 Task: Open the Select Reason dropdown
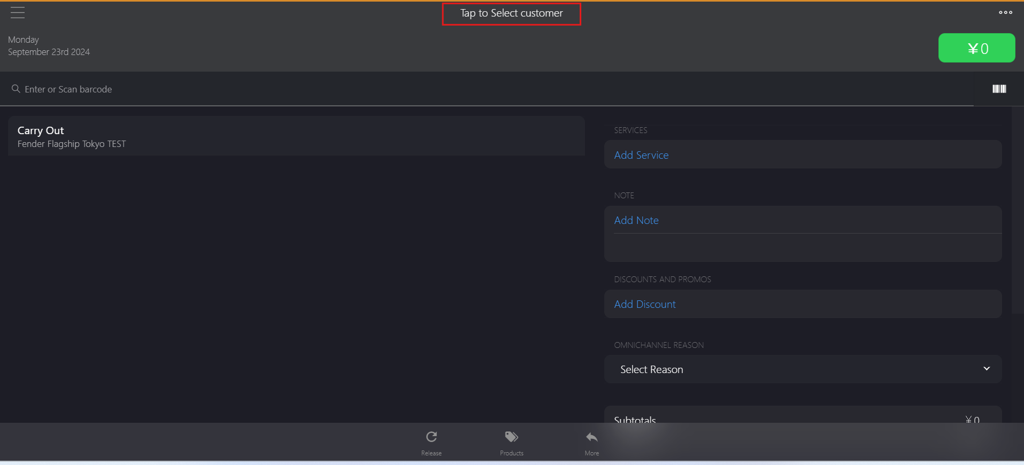point(803,369)
